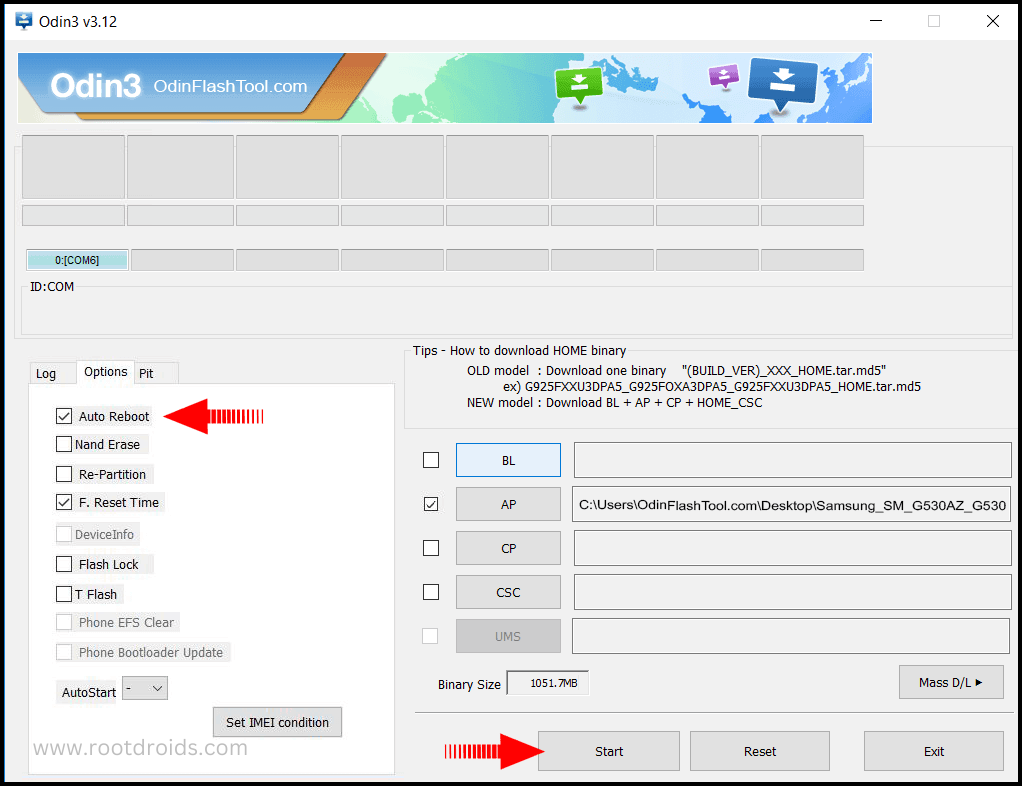Click the Odin3 logo in banner
This screenshot has width=1022, height=786.
point(95,86)
